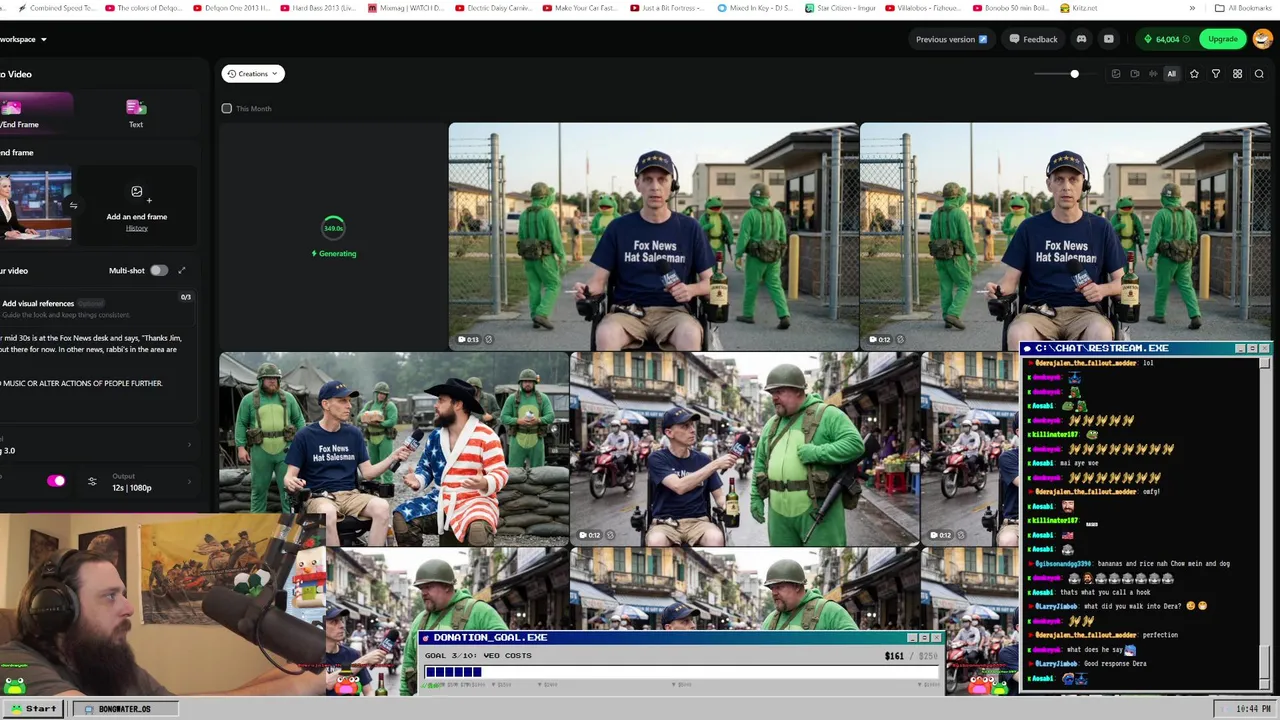Click the chat Restream scrollbar
1280x720 pixels.
coord(1265,524)
